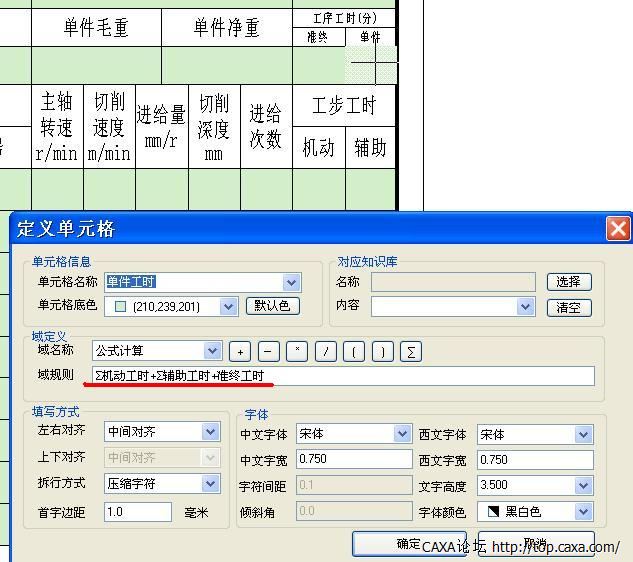Click the 域规则 formula field

point(344,376)
